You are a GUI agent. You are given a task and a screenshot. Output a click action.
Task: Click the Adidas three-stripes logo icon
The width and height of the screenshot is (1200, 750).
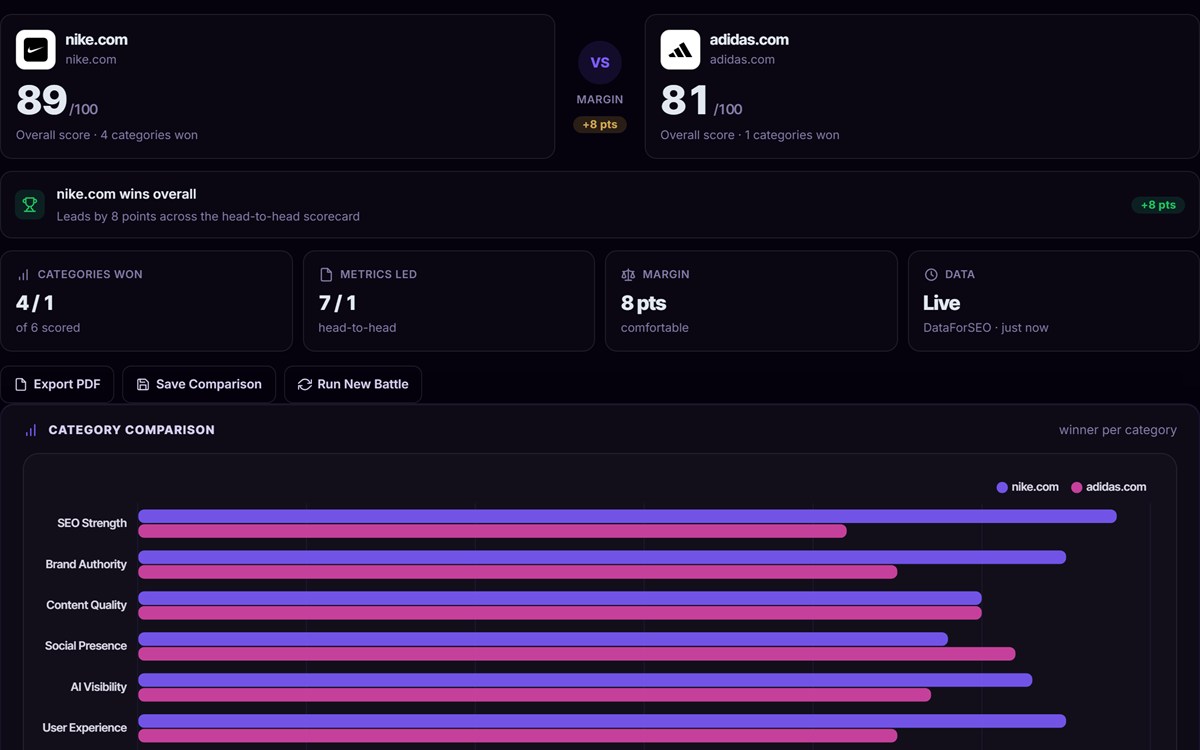click(x=680, y=50)
